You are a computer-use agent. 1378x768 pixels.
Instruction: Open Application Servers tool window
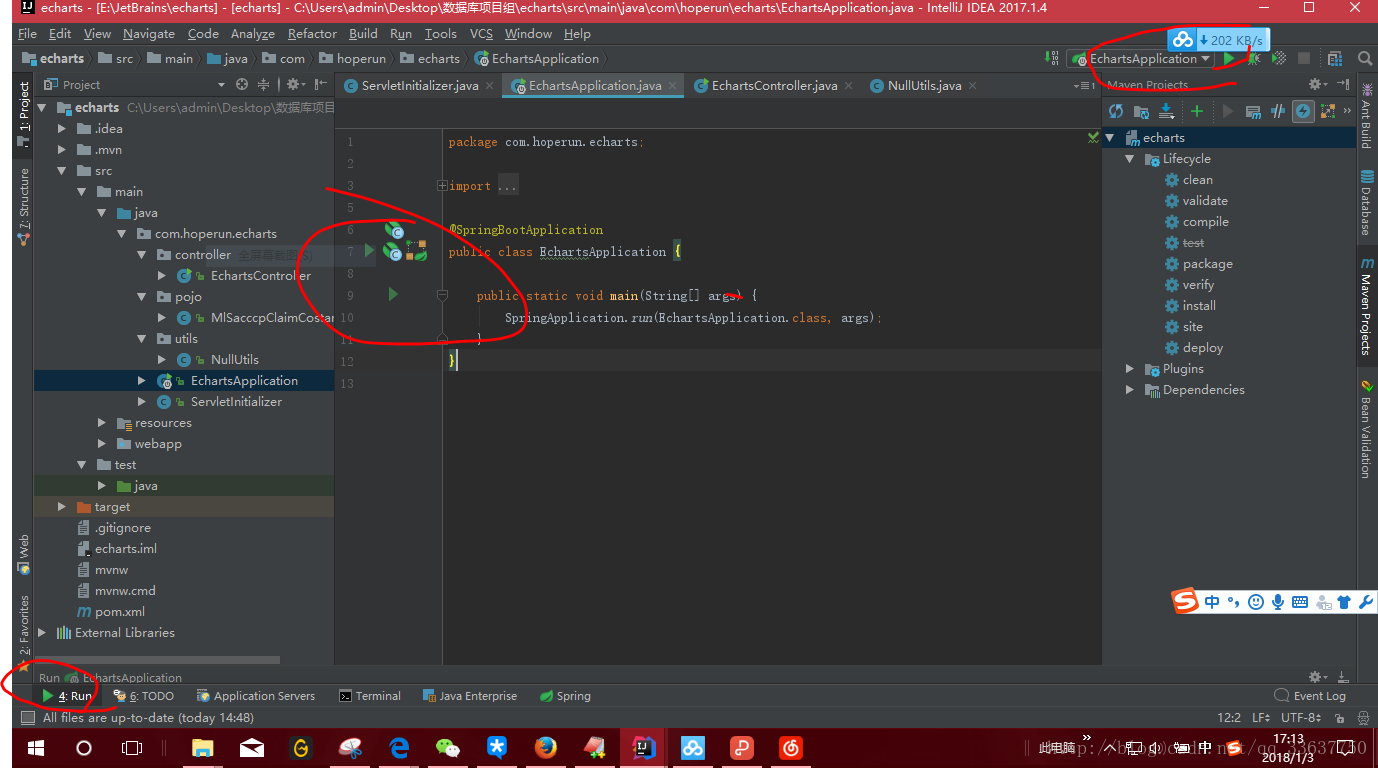[256, 696]
